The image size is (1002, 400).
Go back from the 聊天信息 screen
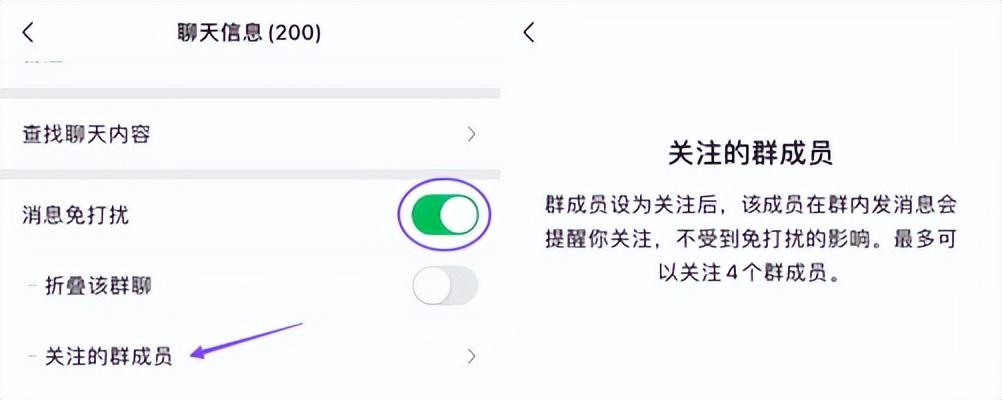(x=28, y=33)
